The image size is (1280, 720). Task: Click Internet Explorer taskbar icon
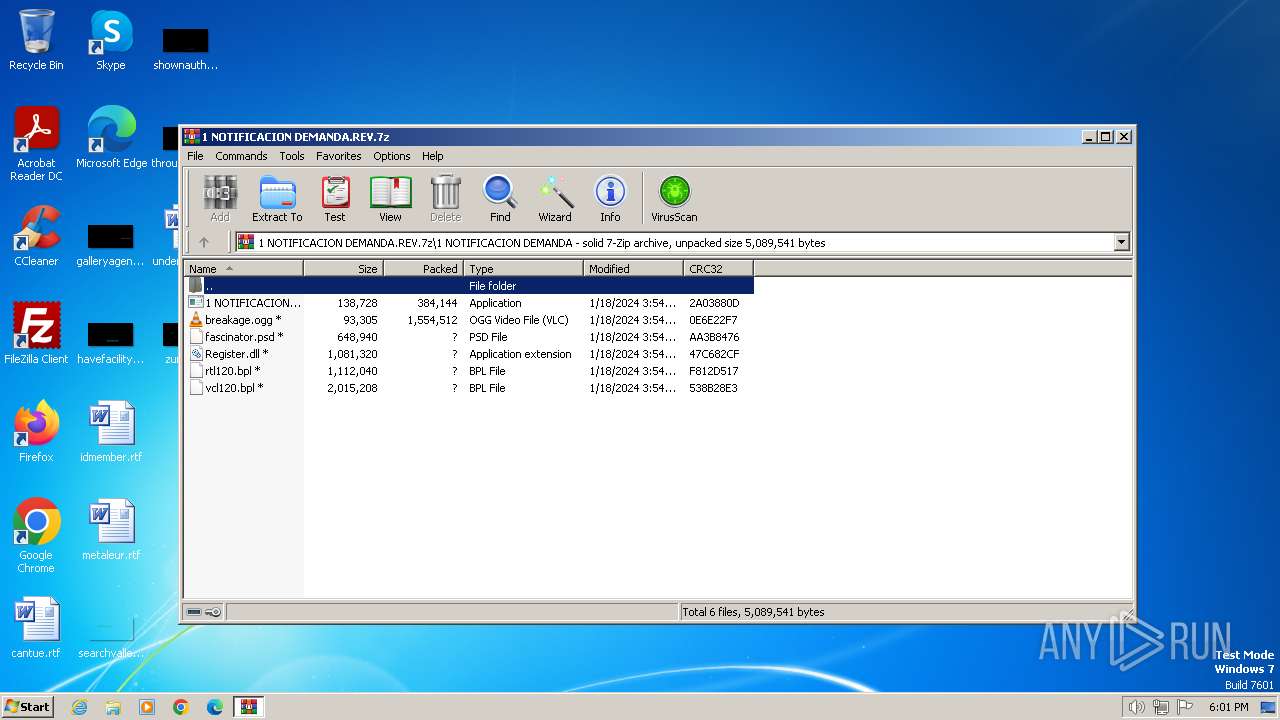click(79, 707)
